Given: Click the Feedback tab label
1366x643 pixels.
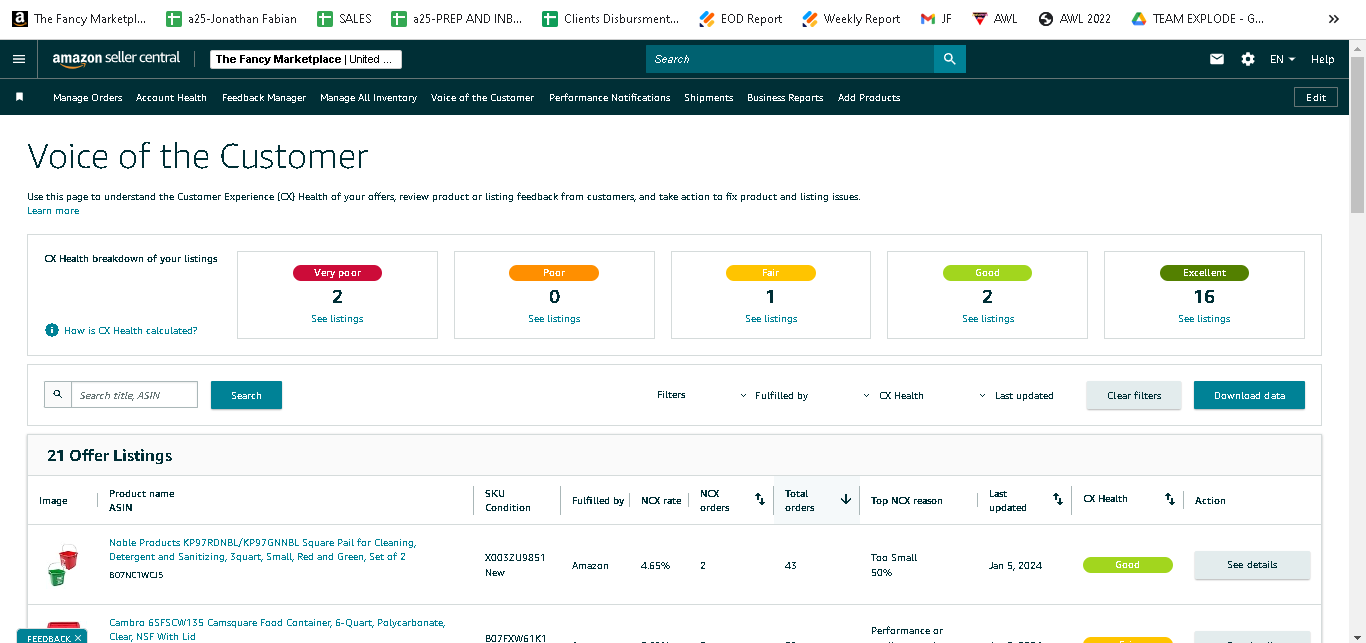Looking at the screenshot, I should click(x=48, y=638).
